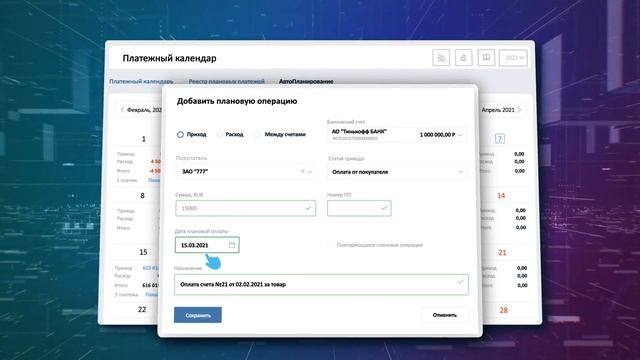Select the Расход radio option

pyautogui.click(x=220, y=134)
